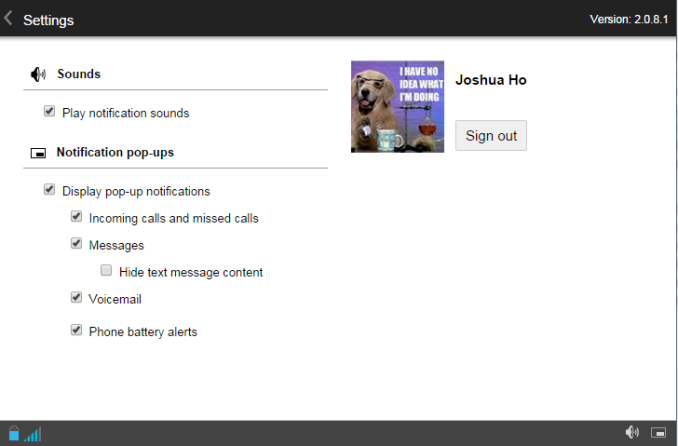Toggle pop-ups via bottom bar window icon
Image resolution: width=678 pixels, height=446 pixels.
coord(659,433)
